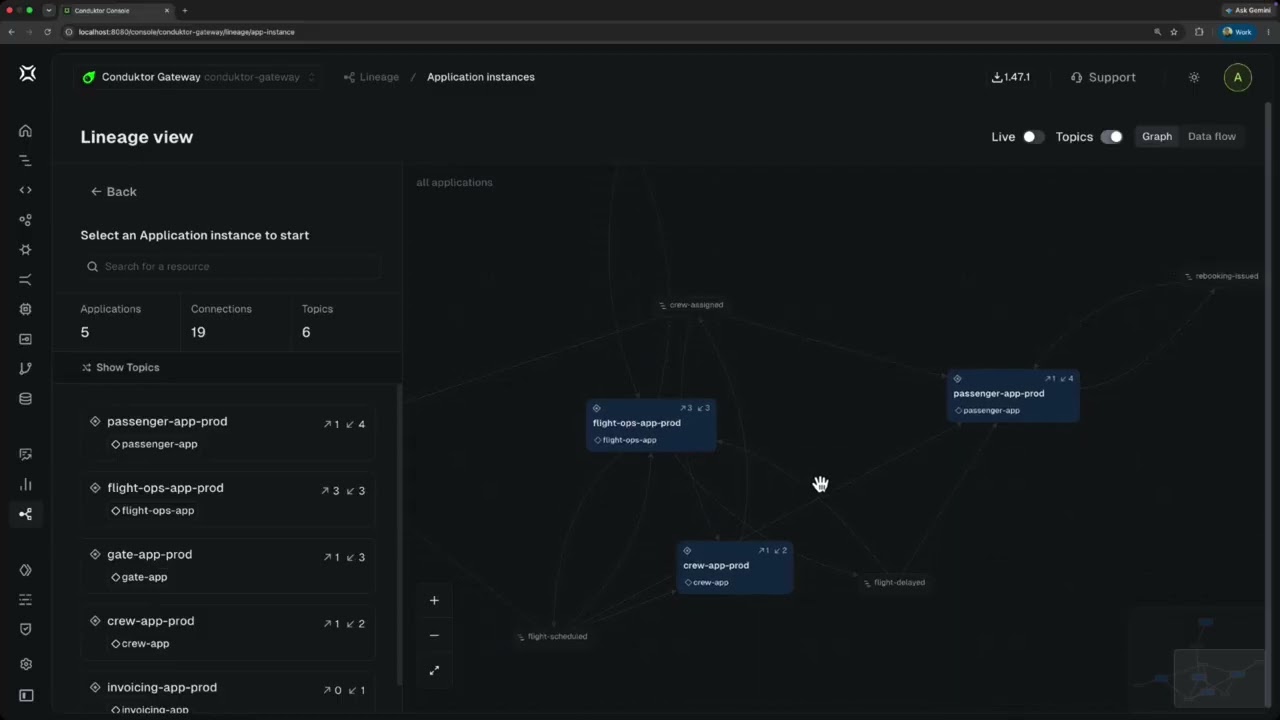Click the Connections count stat
The width and height of the screenshot is (1280, 720).
click(x=235, y=321)
